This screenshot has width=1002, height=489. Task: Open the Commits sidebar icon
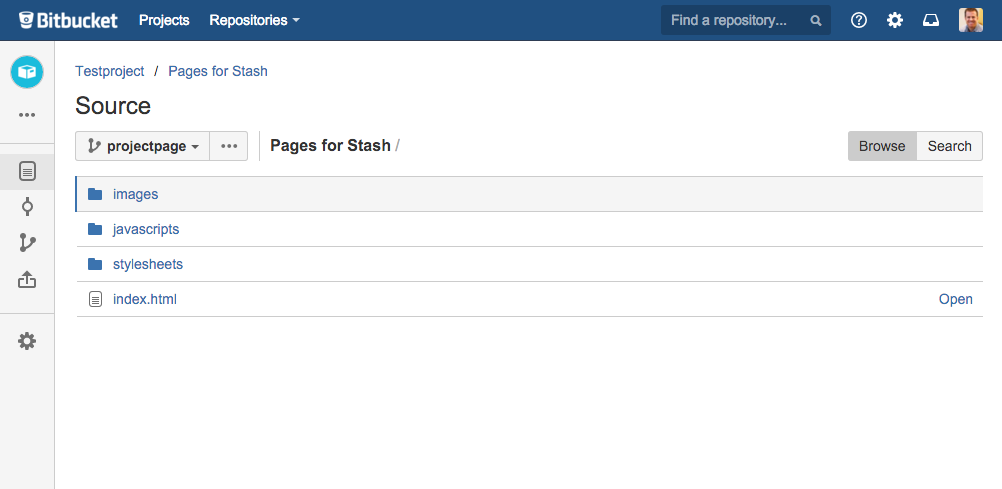coord(27,207)
